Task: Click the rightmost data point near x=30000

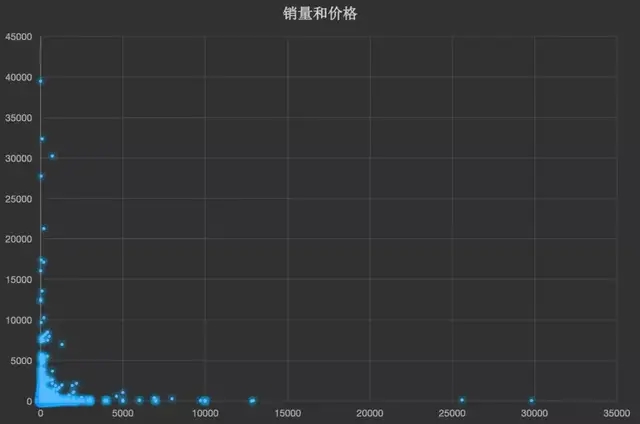Action: click(x=531, y=400)
